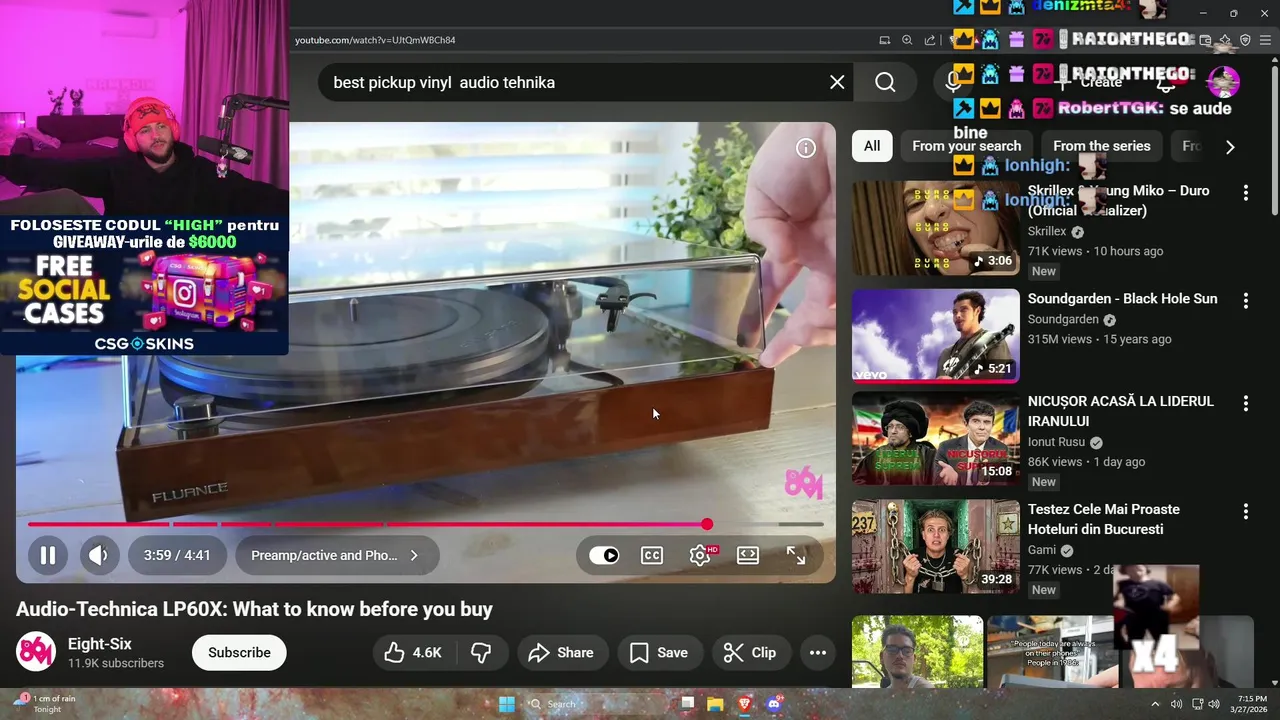The image size is (1280, 720).
Task: Click the Brave browser taskbar icon
Action: click(745, 704)
